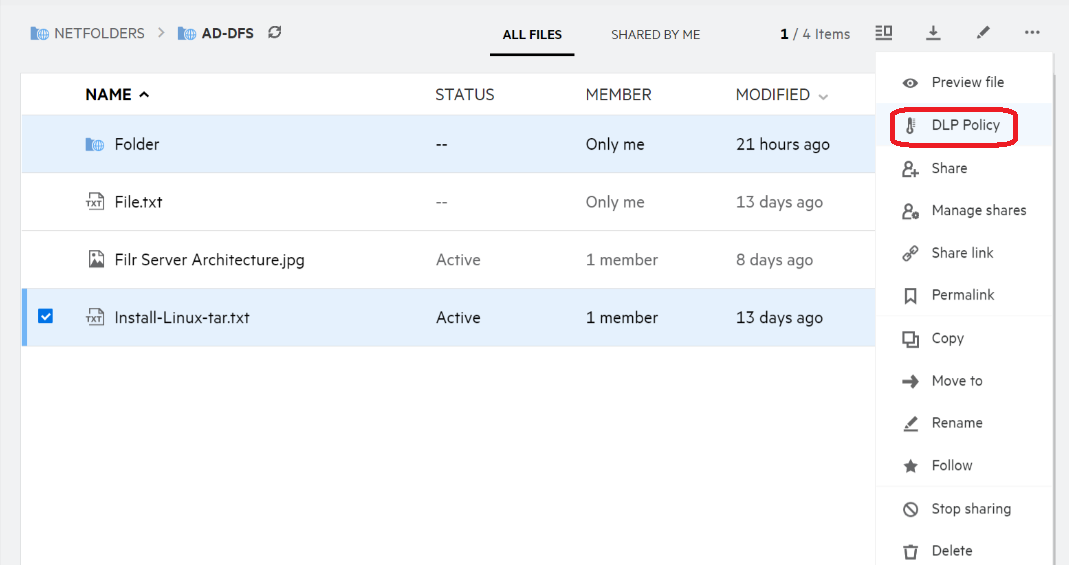Click the STATUS column header

click(x=464, y=95)
